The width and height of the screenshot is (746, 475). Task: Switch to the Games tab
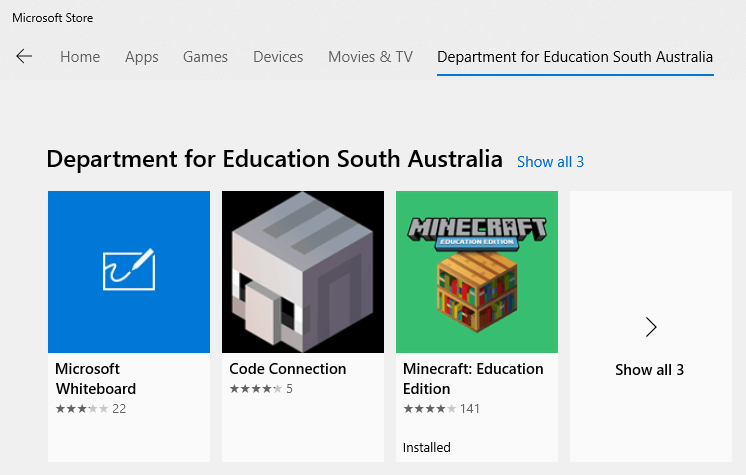206,57
